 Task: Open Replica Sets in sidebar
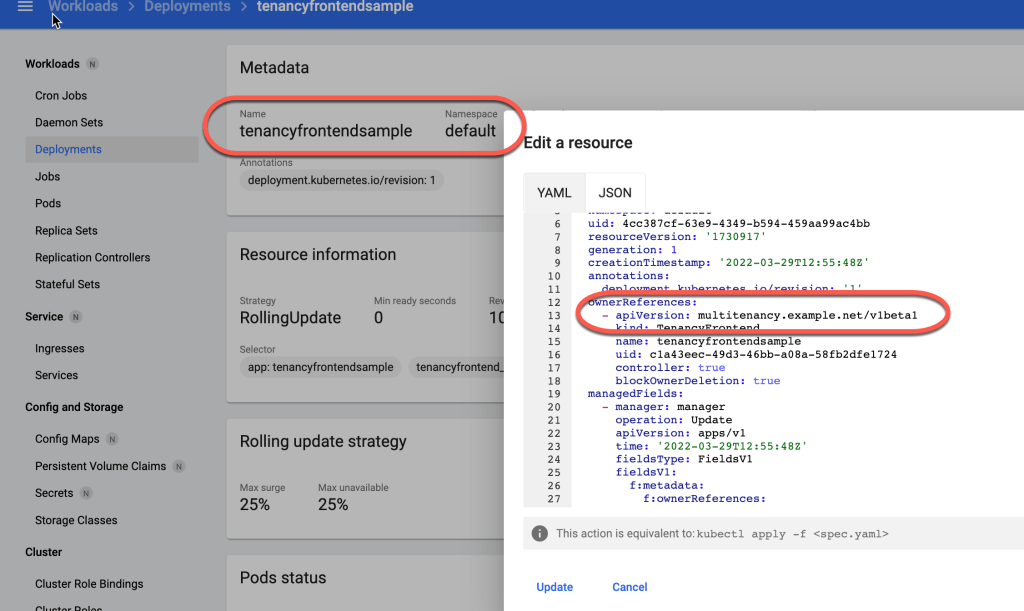(x=66, y=230)
